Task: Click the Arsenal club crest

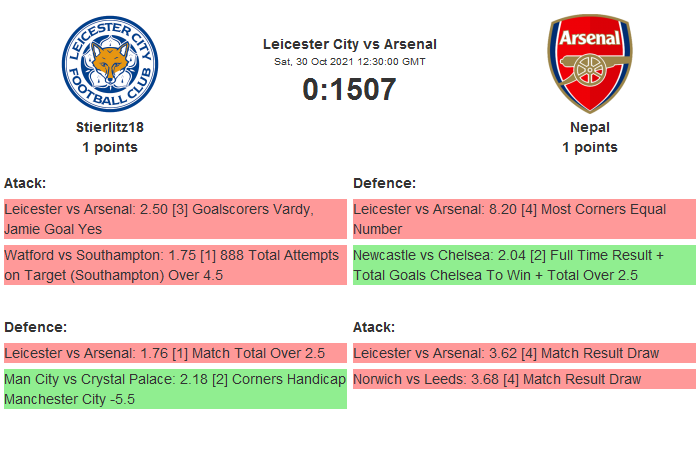Action: point(589,64)
